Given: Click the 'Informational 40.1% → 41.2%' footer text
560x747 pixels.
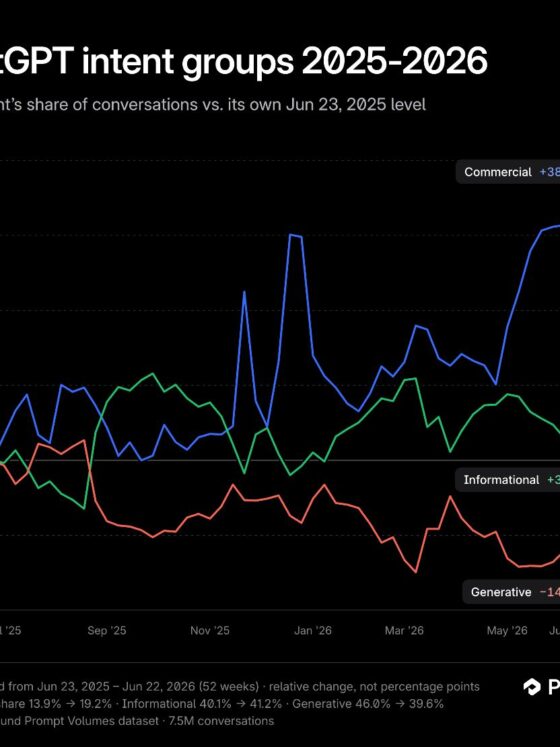Looking at the screenshot, I should click(x=202, y=704).
